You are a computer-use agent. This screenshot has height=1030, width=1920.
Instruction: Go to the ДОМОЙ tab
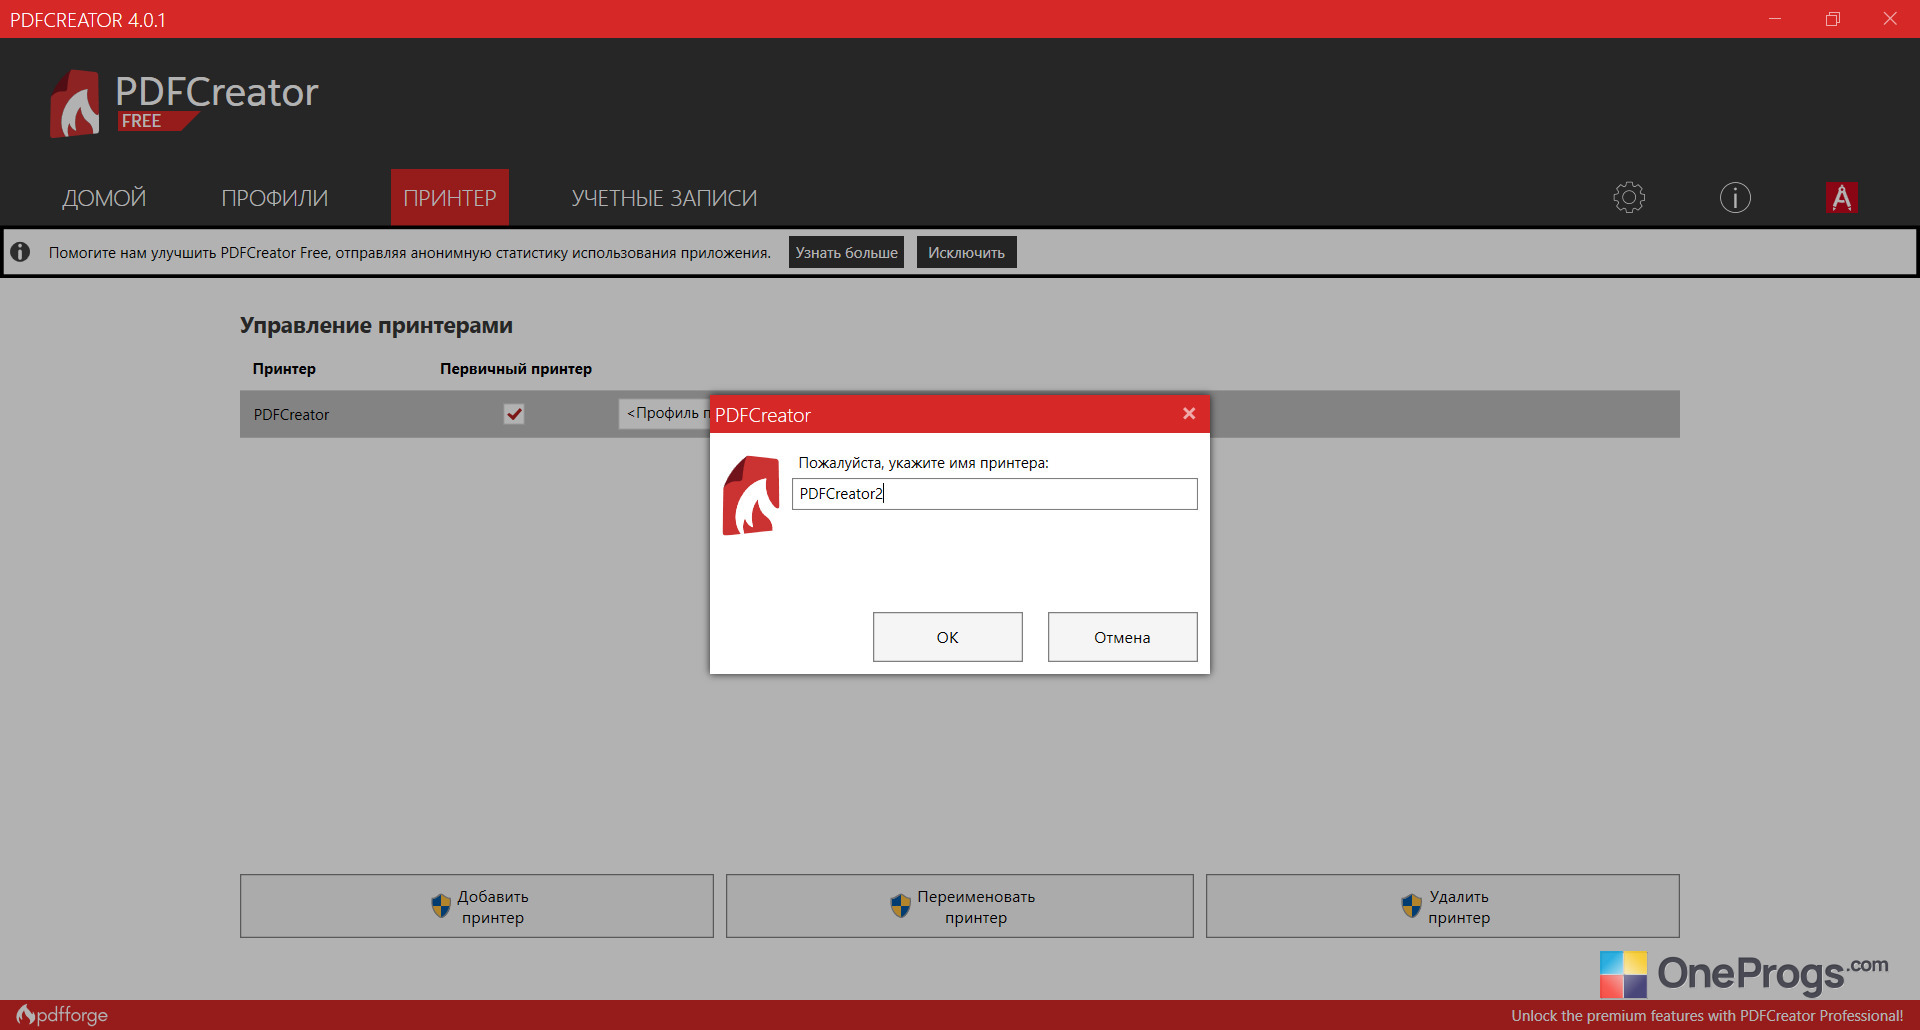104,198
